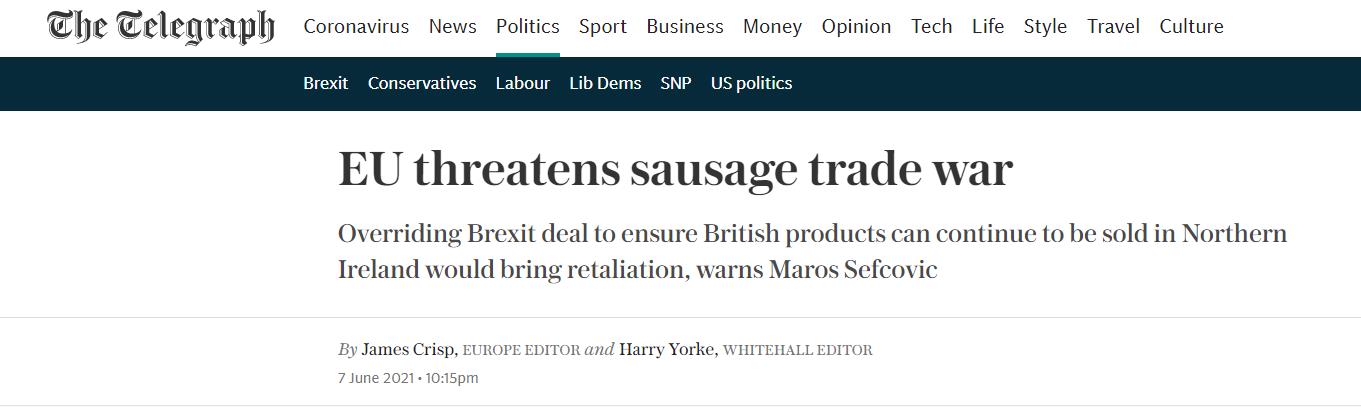Image resolution: width=1361 pixels, height=408 pixels.
Task: Visit the Opinion section
Action: point(856,27)
